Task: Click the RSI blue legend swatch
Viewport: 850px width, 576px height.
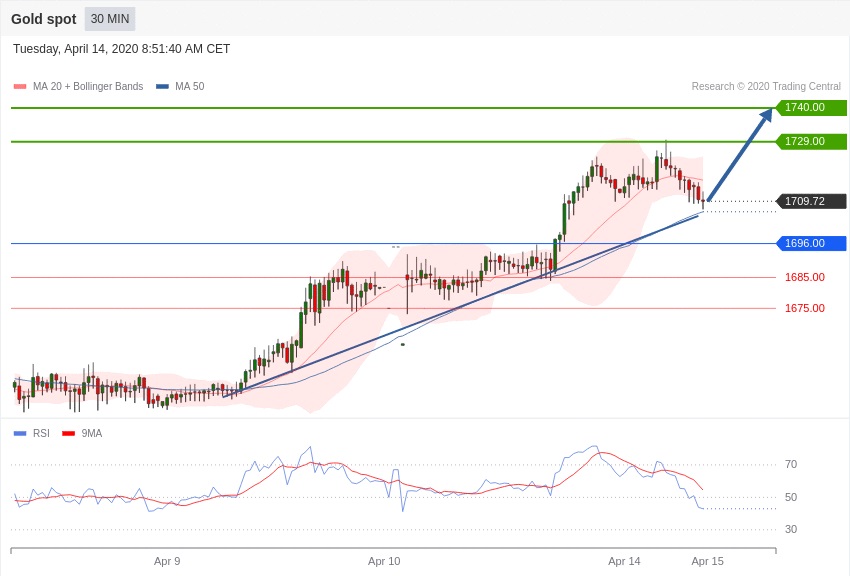Action: [20, 433]
